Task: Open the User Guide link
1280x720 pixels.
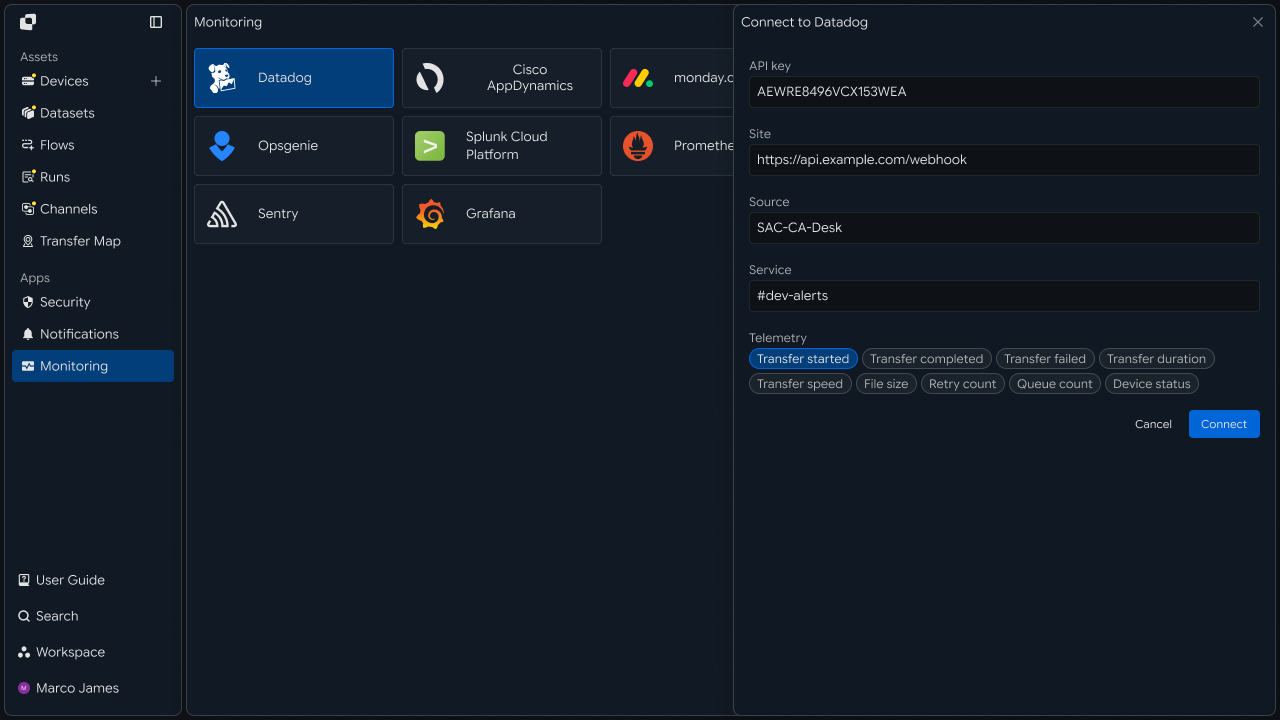Action: 70,580
